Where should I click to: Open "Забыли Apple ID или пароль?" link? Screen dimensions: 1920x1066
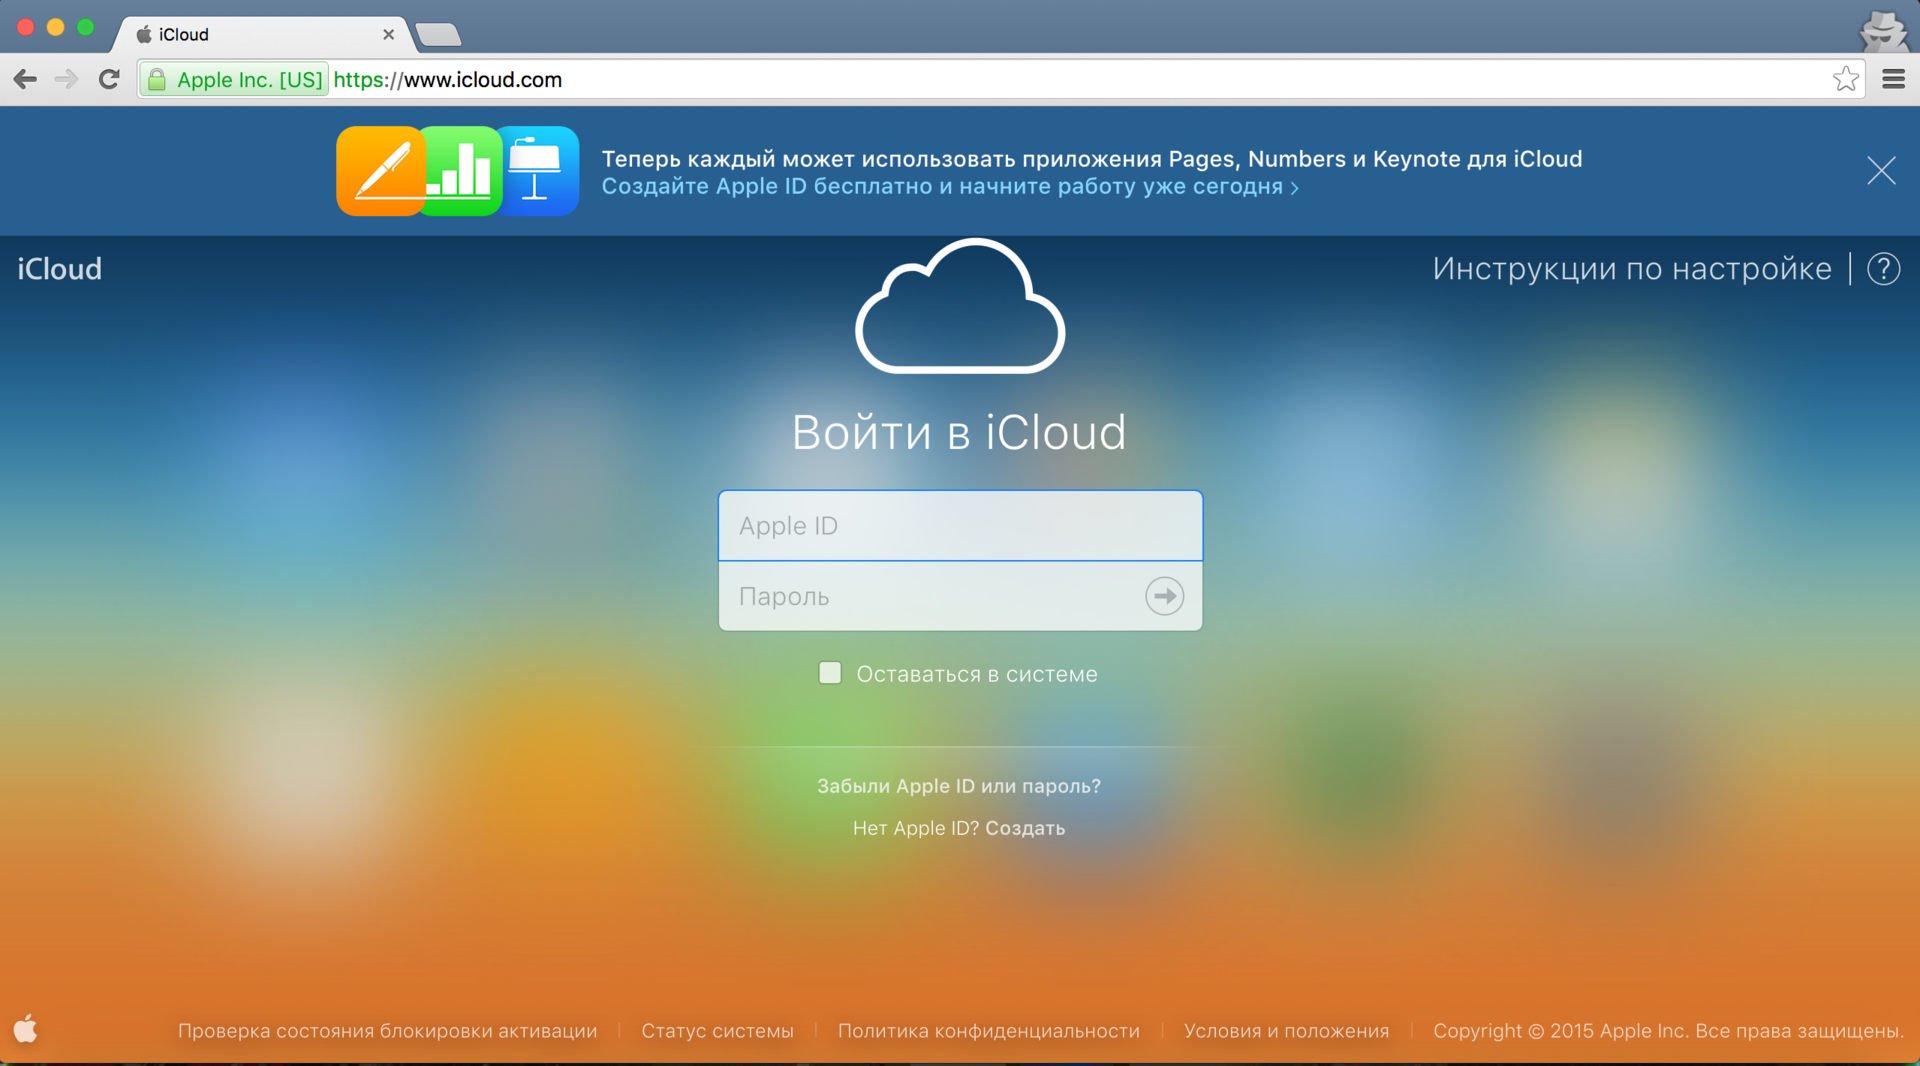pos(959,786)
